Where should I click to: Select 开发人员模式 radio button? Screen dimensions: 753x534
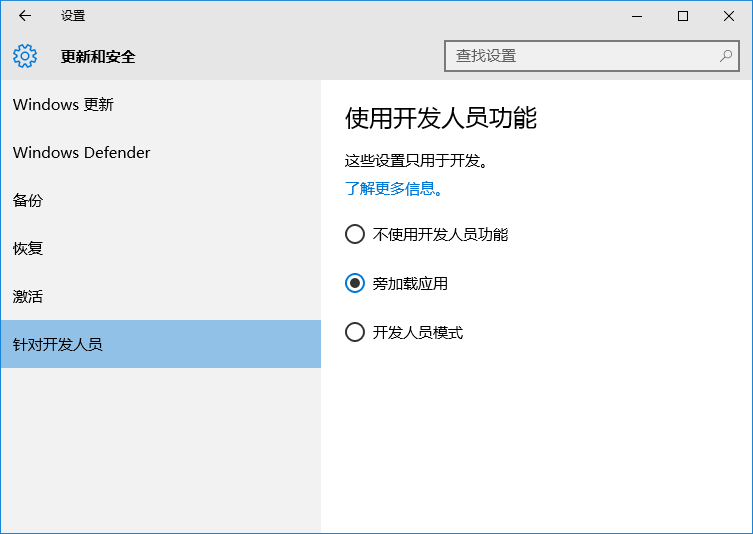click(355, 332)
